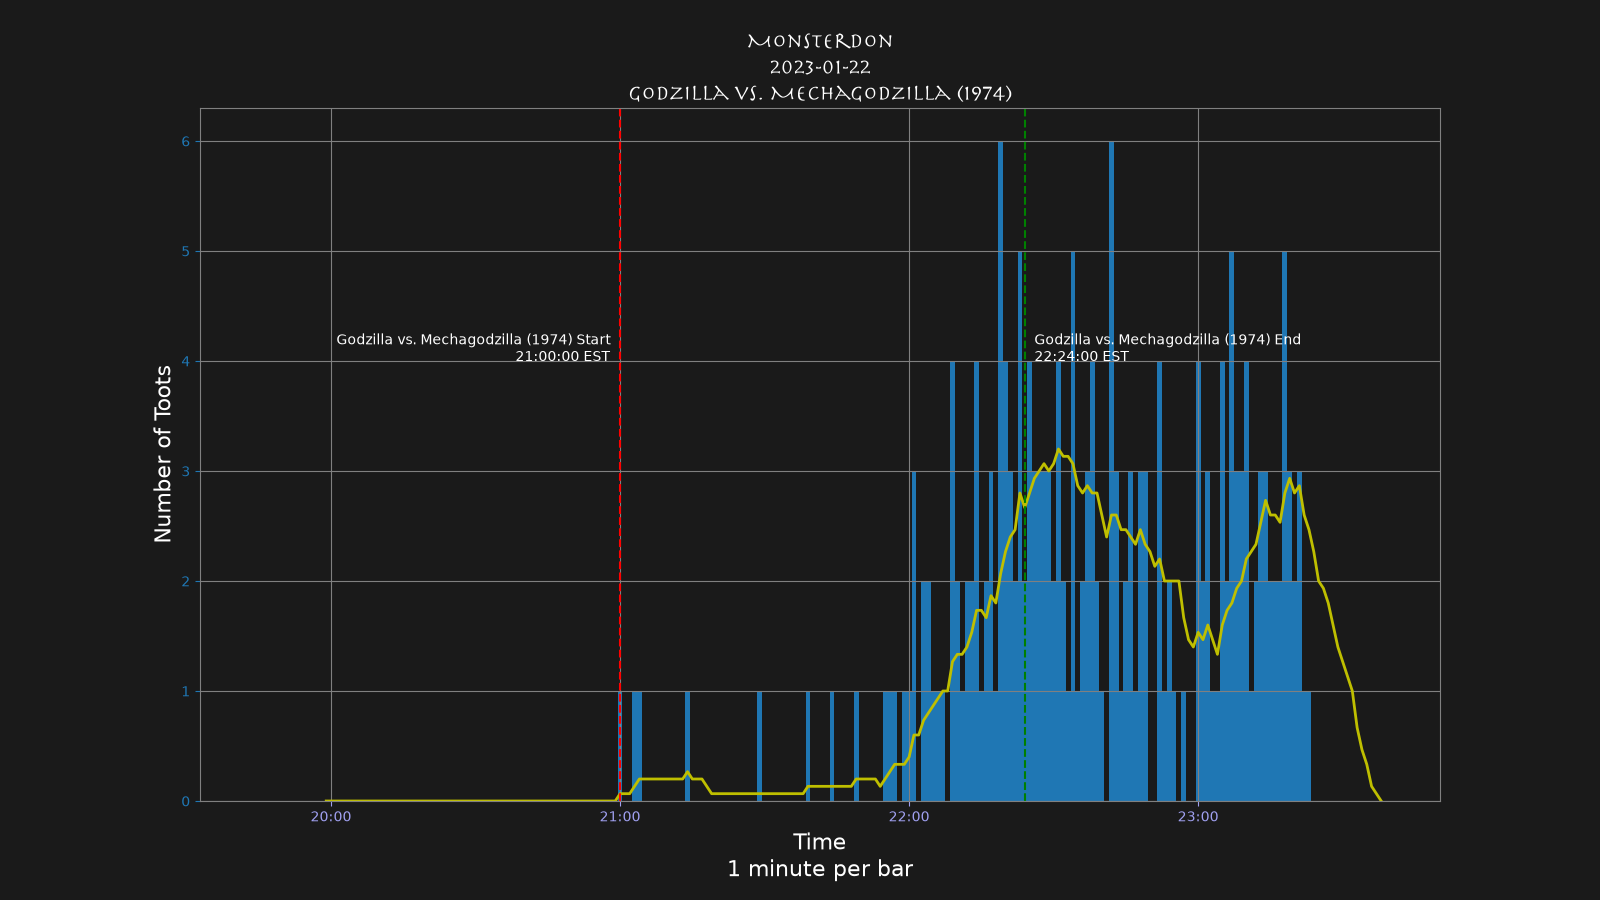Click the 'Time' x-axis label
The width and height of the screenshot is (1600, 900).
[820, 842]
